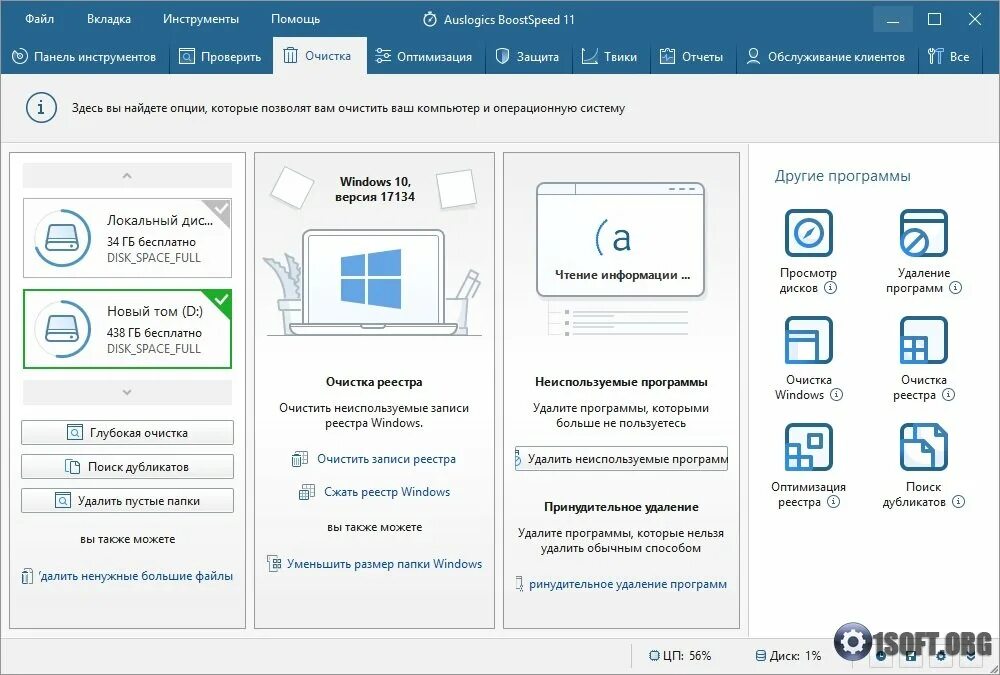The width and height of the screenshot is (1000, 675).
Task: Switch to Панель инструментов tab
Action: click(84, 56)
